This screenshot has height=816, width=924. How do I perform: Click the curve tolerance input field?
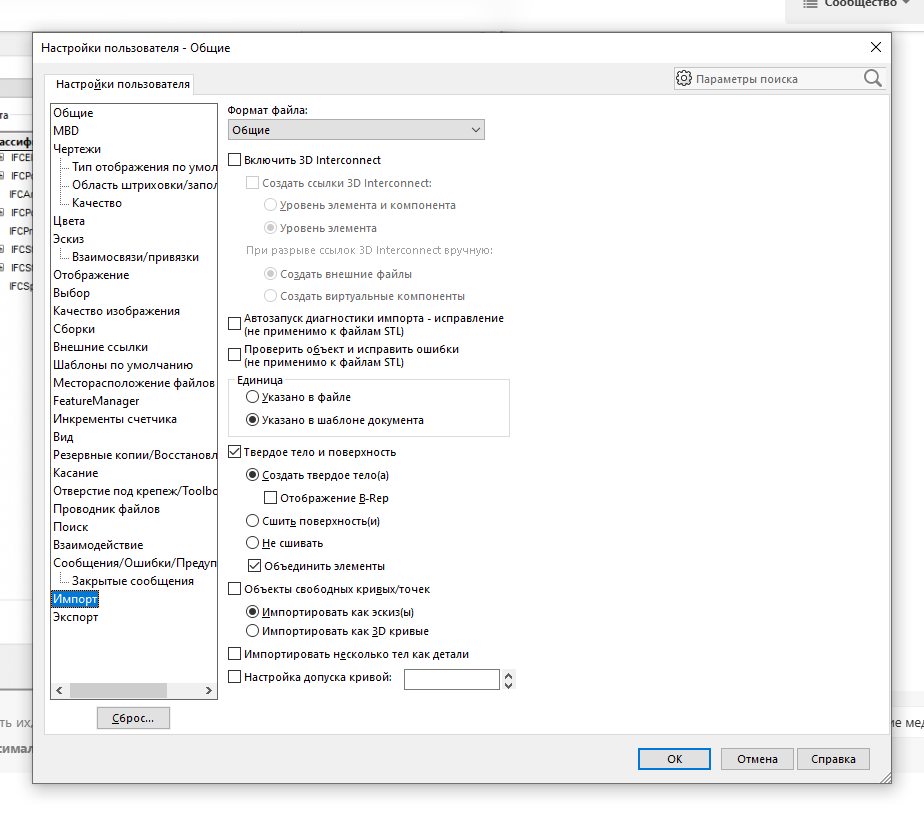pos(451,680)
